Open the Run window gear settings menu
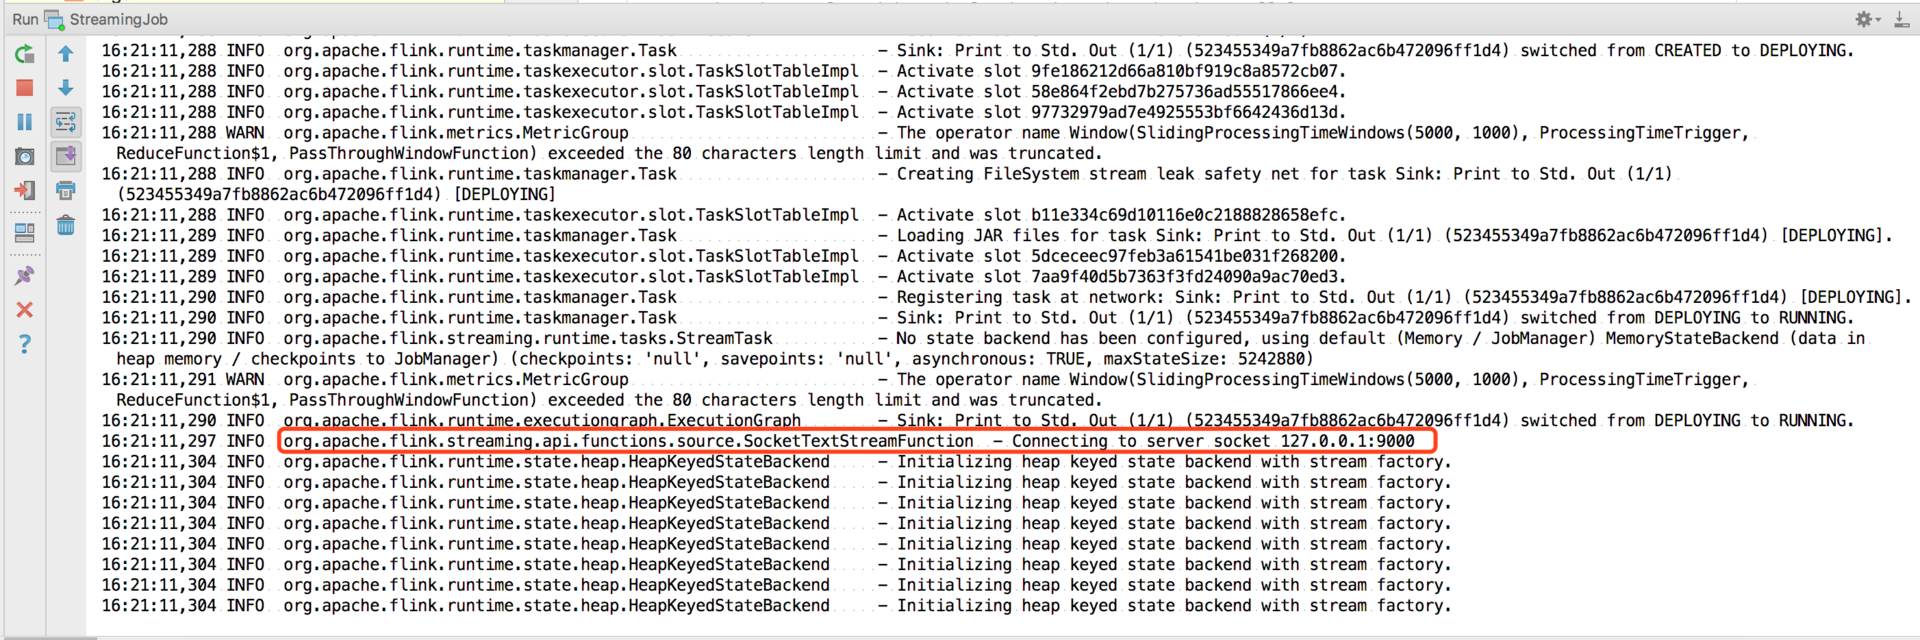This screenshot has height=640, width=1920. click(1867, 19)
